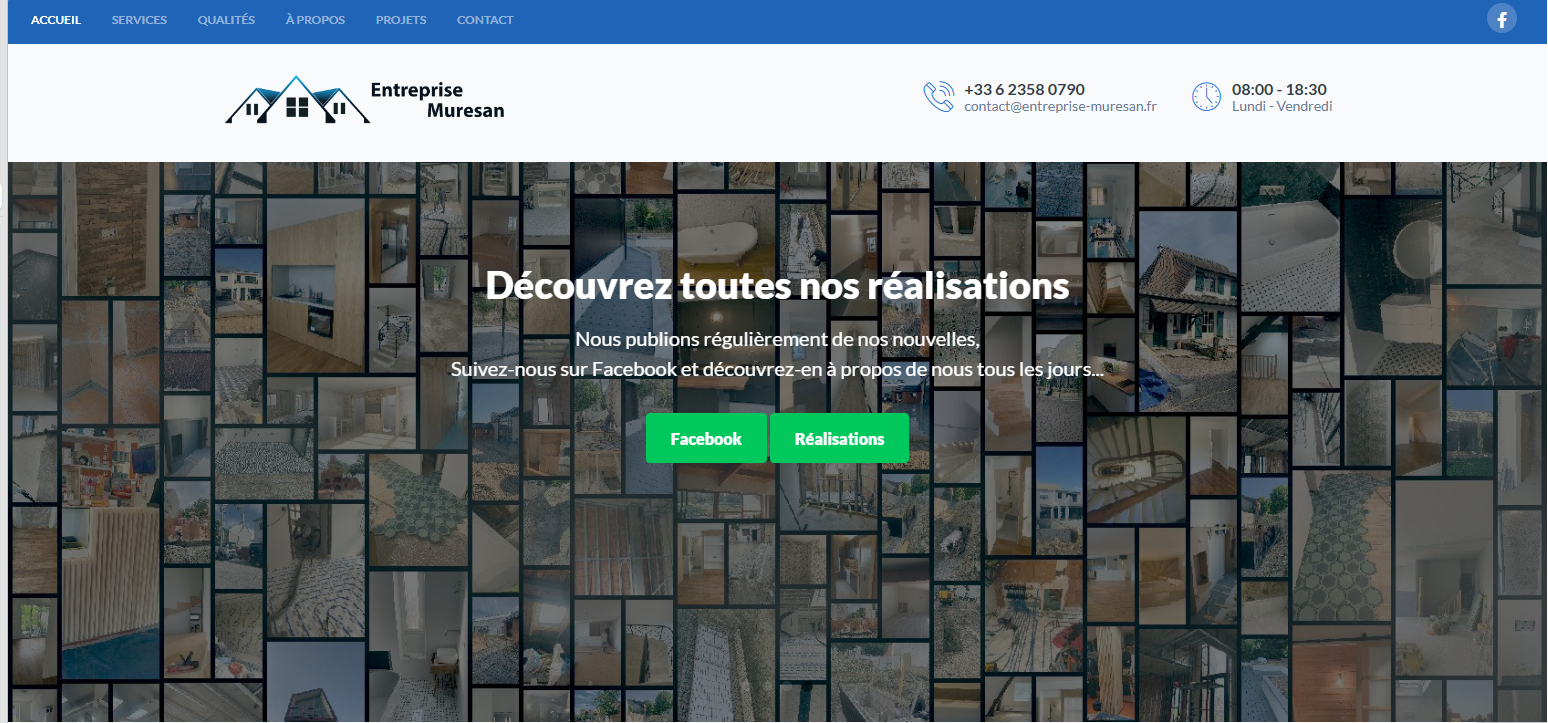This screenshot has height=723, width=1548.
Task: Click the Entreprise Muresan logo text
Action: point(437,100)
